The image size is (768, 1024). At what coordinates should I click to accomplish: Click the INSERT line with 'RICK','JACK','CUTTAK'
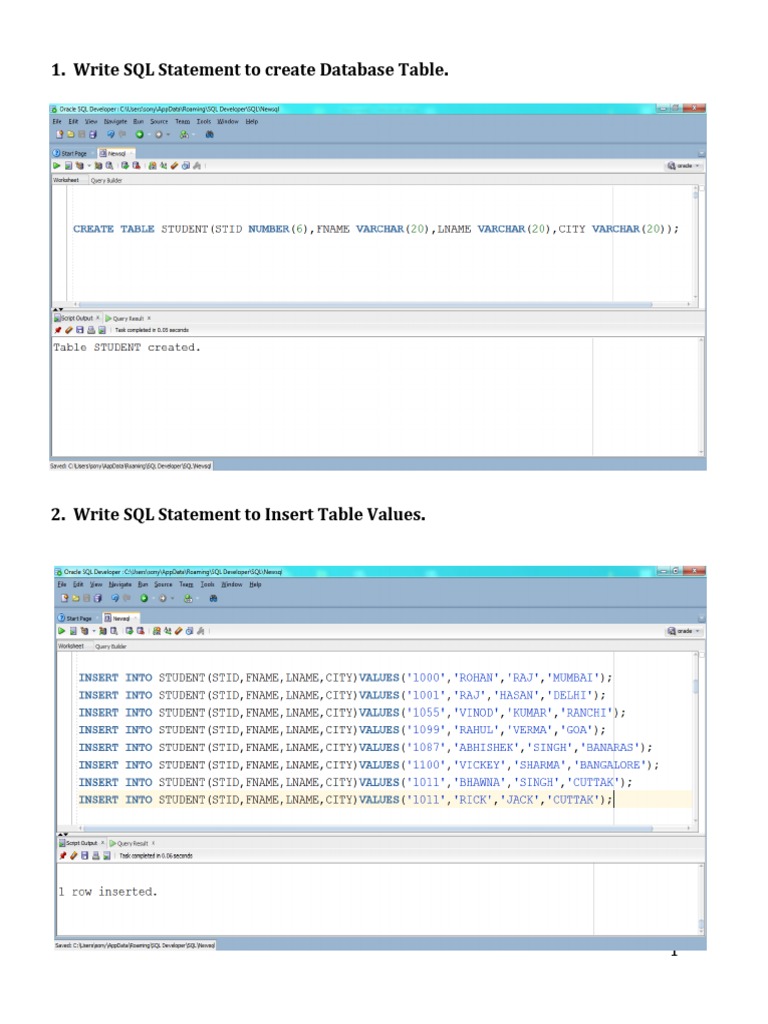(x=345, y=799)
